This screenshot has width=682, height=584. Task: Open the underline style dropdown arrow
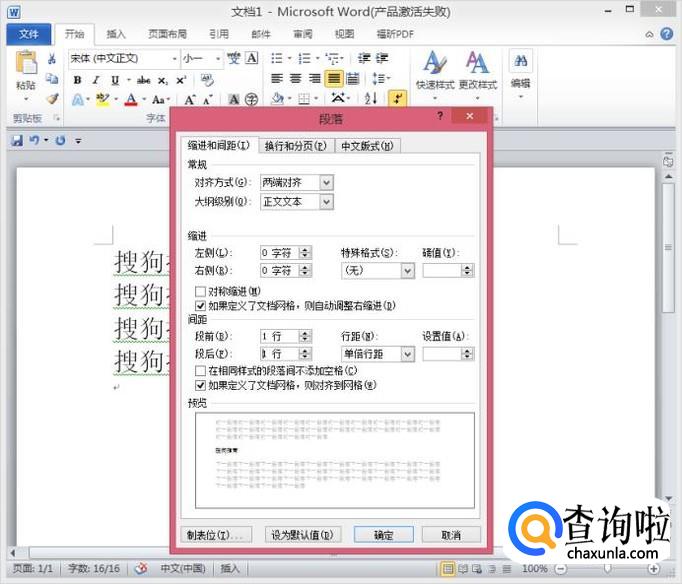click(x=128, y=80)
